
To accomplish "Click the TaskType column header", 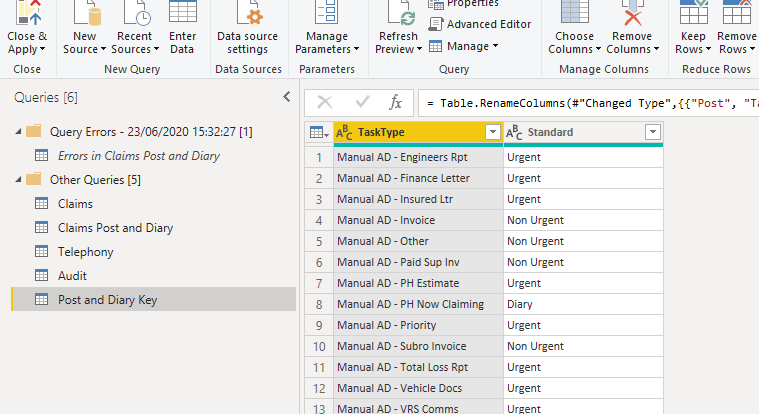I will [419, 132].
